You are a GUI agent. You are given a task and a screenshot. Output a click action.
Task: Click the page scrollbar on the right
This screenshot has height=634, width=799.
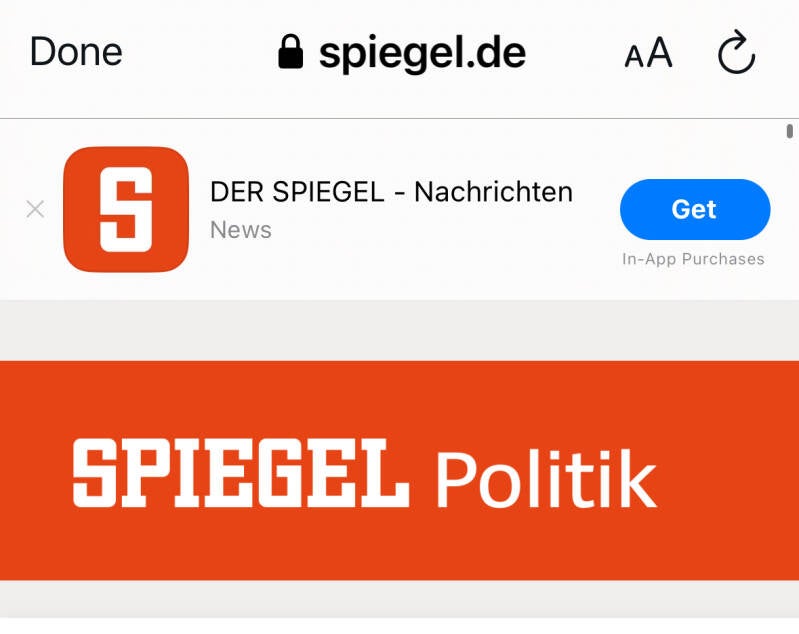790,131
